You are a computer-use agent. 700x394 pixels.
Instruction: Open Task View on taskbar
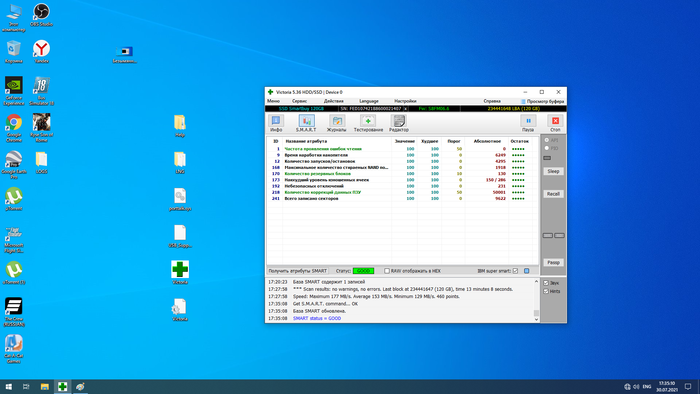26,387
